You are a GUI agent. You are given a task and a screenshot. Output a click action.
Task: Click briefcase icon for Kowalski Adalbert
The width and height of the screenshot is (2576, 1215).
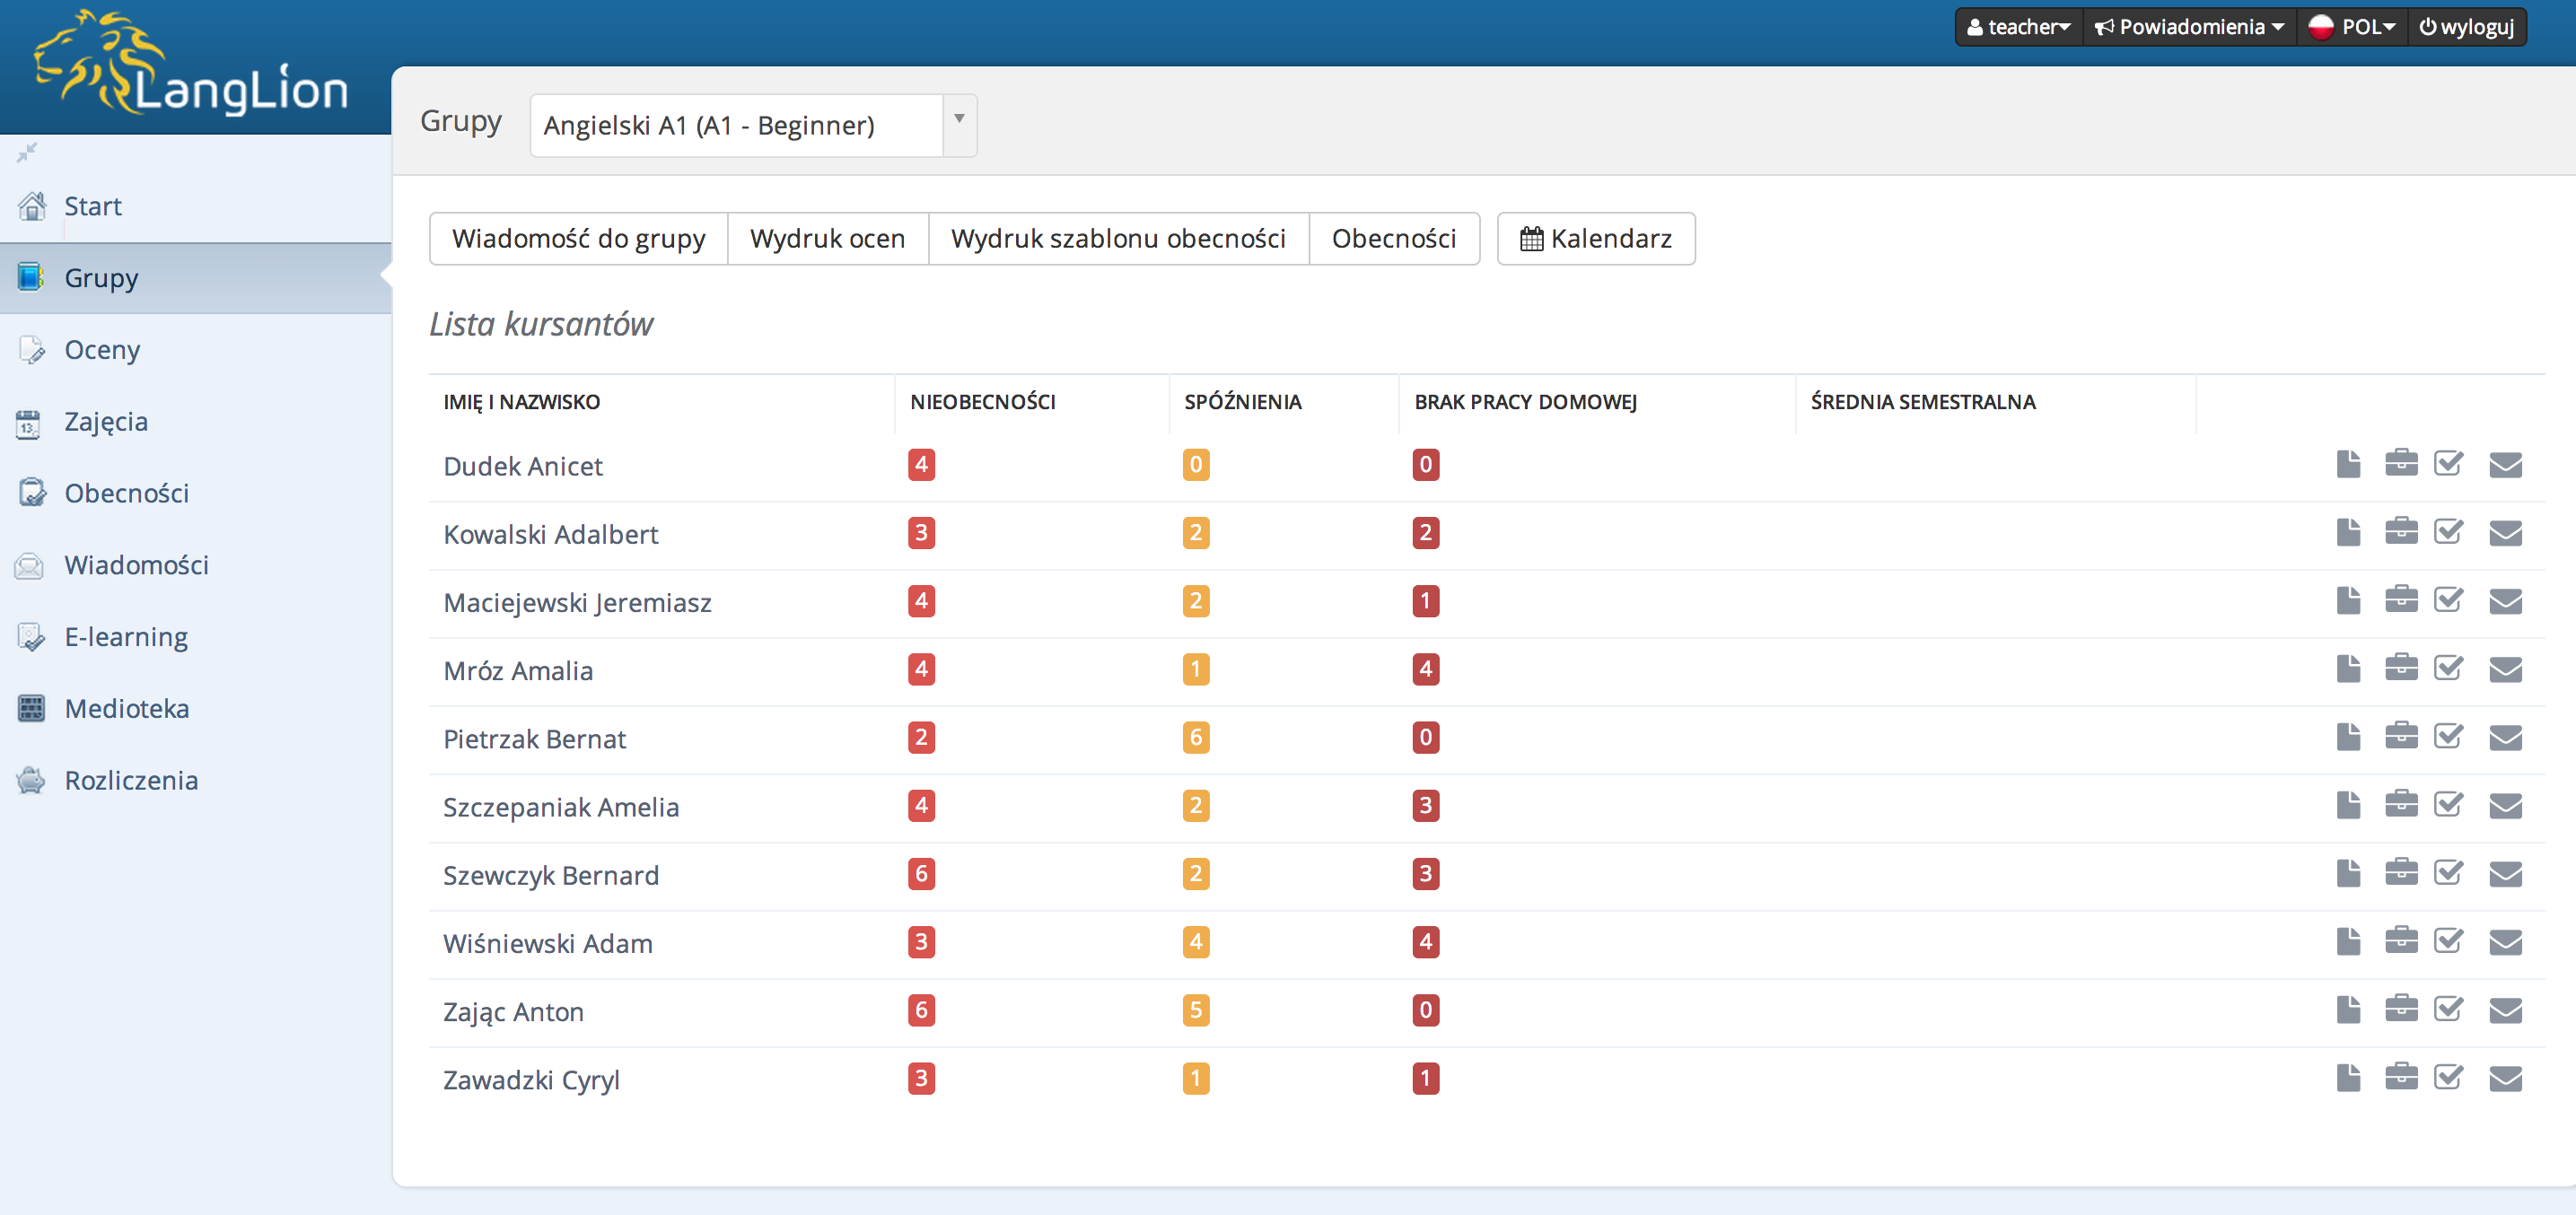tap(2400, 532)
